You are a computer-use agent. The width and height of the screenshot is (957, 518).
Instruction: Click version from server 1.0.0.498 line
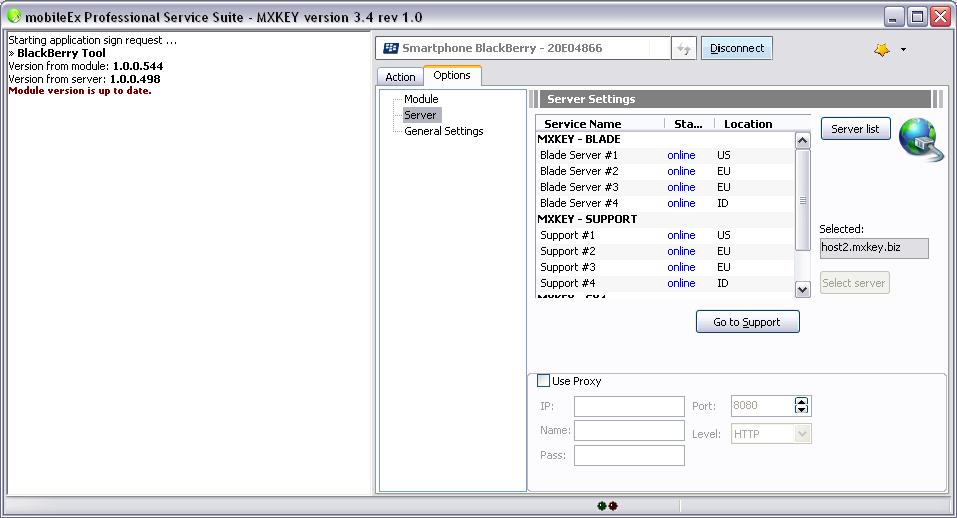coord(84,79)
